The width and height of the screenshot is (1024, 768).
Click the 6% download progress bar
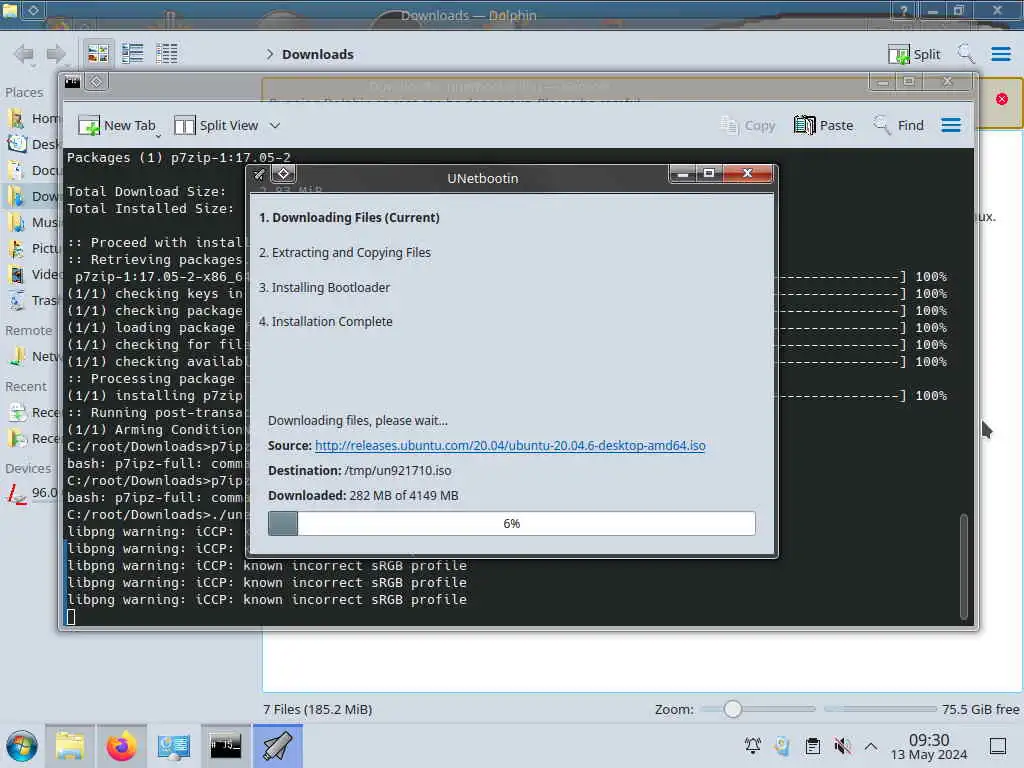pos(511,524)
